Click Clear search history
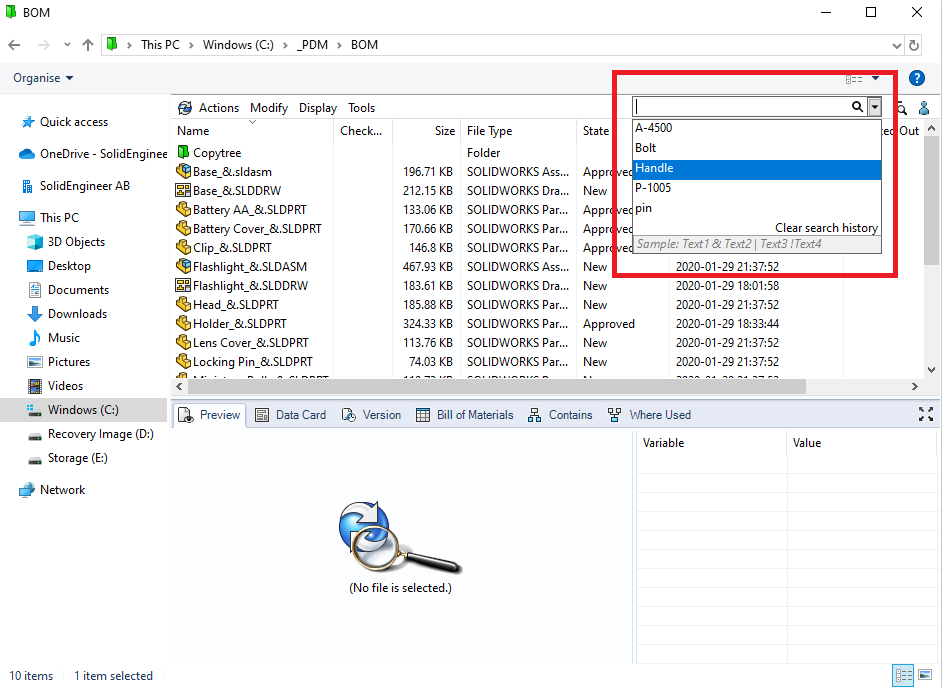 (x=826, y=228)
